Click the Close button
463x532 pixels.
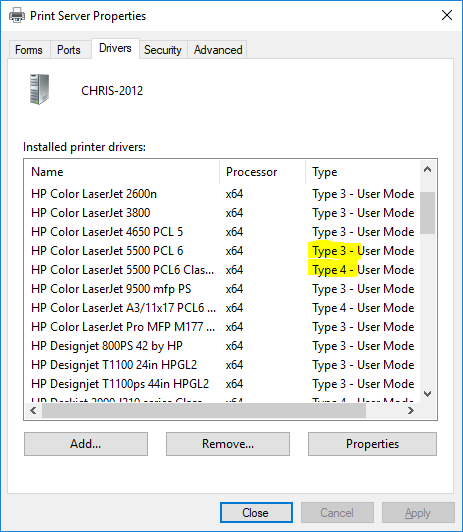point(256,513)
